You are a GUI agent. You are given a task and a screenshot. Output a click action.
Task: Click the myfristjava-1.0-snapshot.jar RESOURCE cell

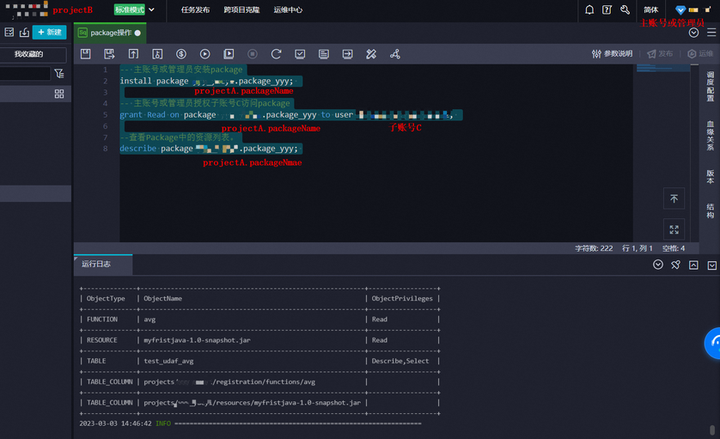[197, 340]
